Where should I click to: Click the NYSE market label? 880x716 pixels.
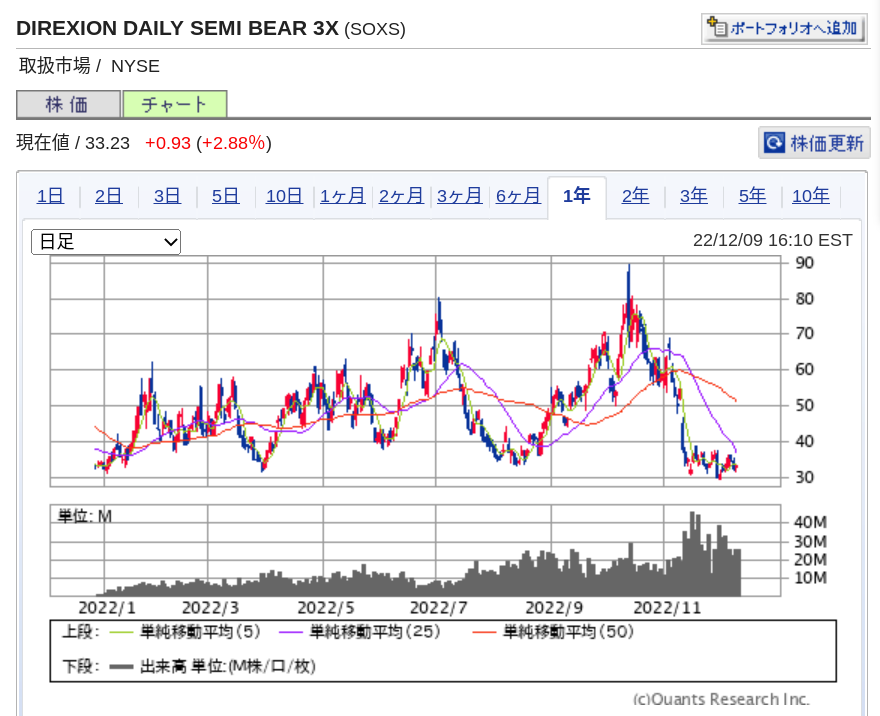[x=135, y=66]
